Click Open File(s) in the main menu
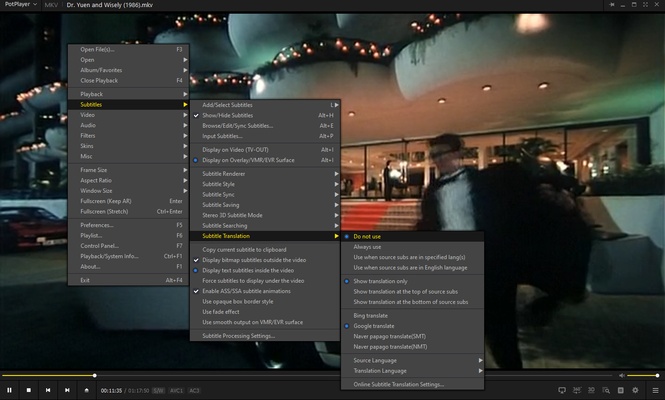665x400 pixels. (x=129, y=49)
